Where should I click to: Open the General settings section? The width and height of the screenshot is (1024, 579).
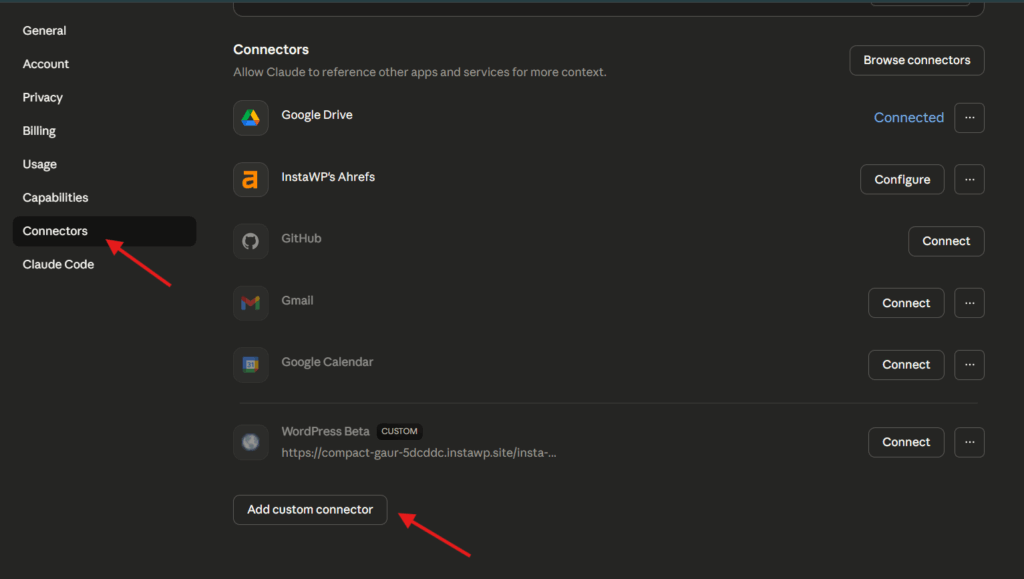click(44, 31)
